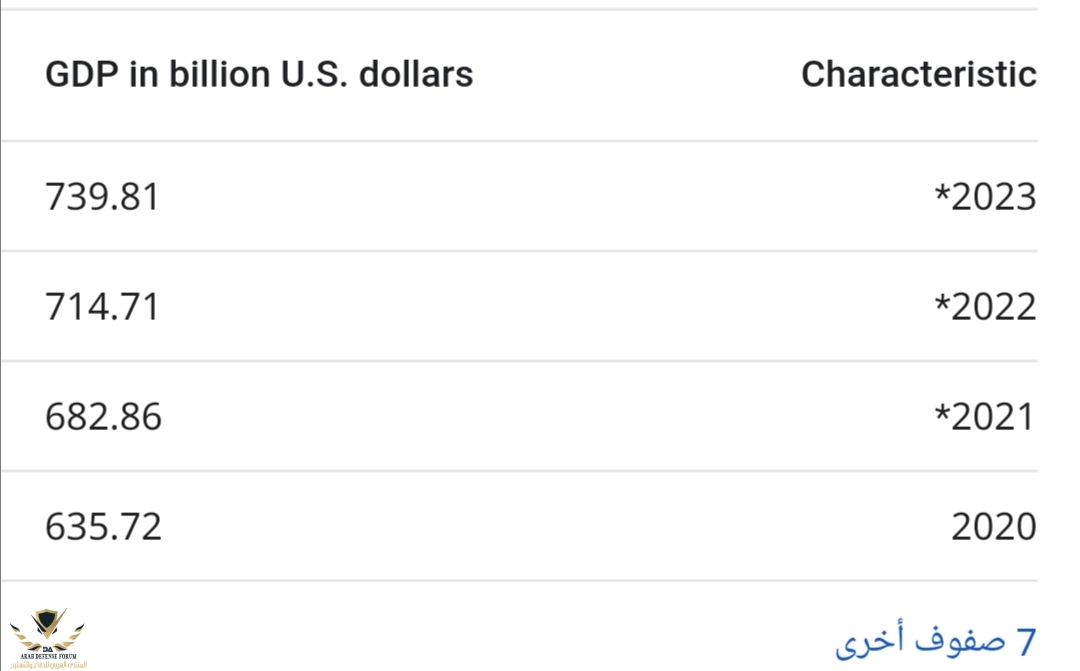Click the asterisk beside 2022
Image resolution: width=1080 pixels, height=671 pixels.
point(941,303)
